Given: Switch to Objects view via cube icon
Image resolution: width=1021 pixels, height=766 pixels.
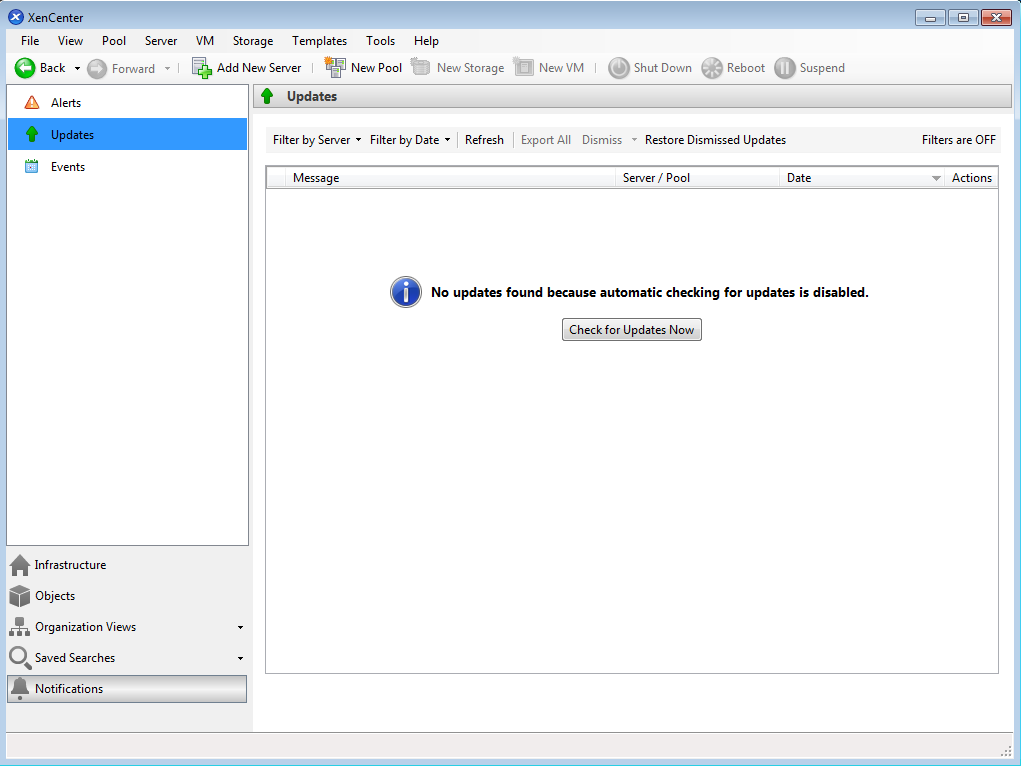Looking at the screenshot, I should pyautogui.click(x=20, y=596).
